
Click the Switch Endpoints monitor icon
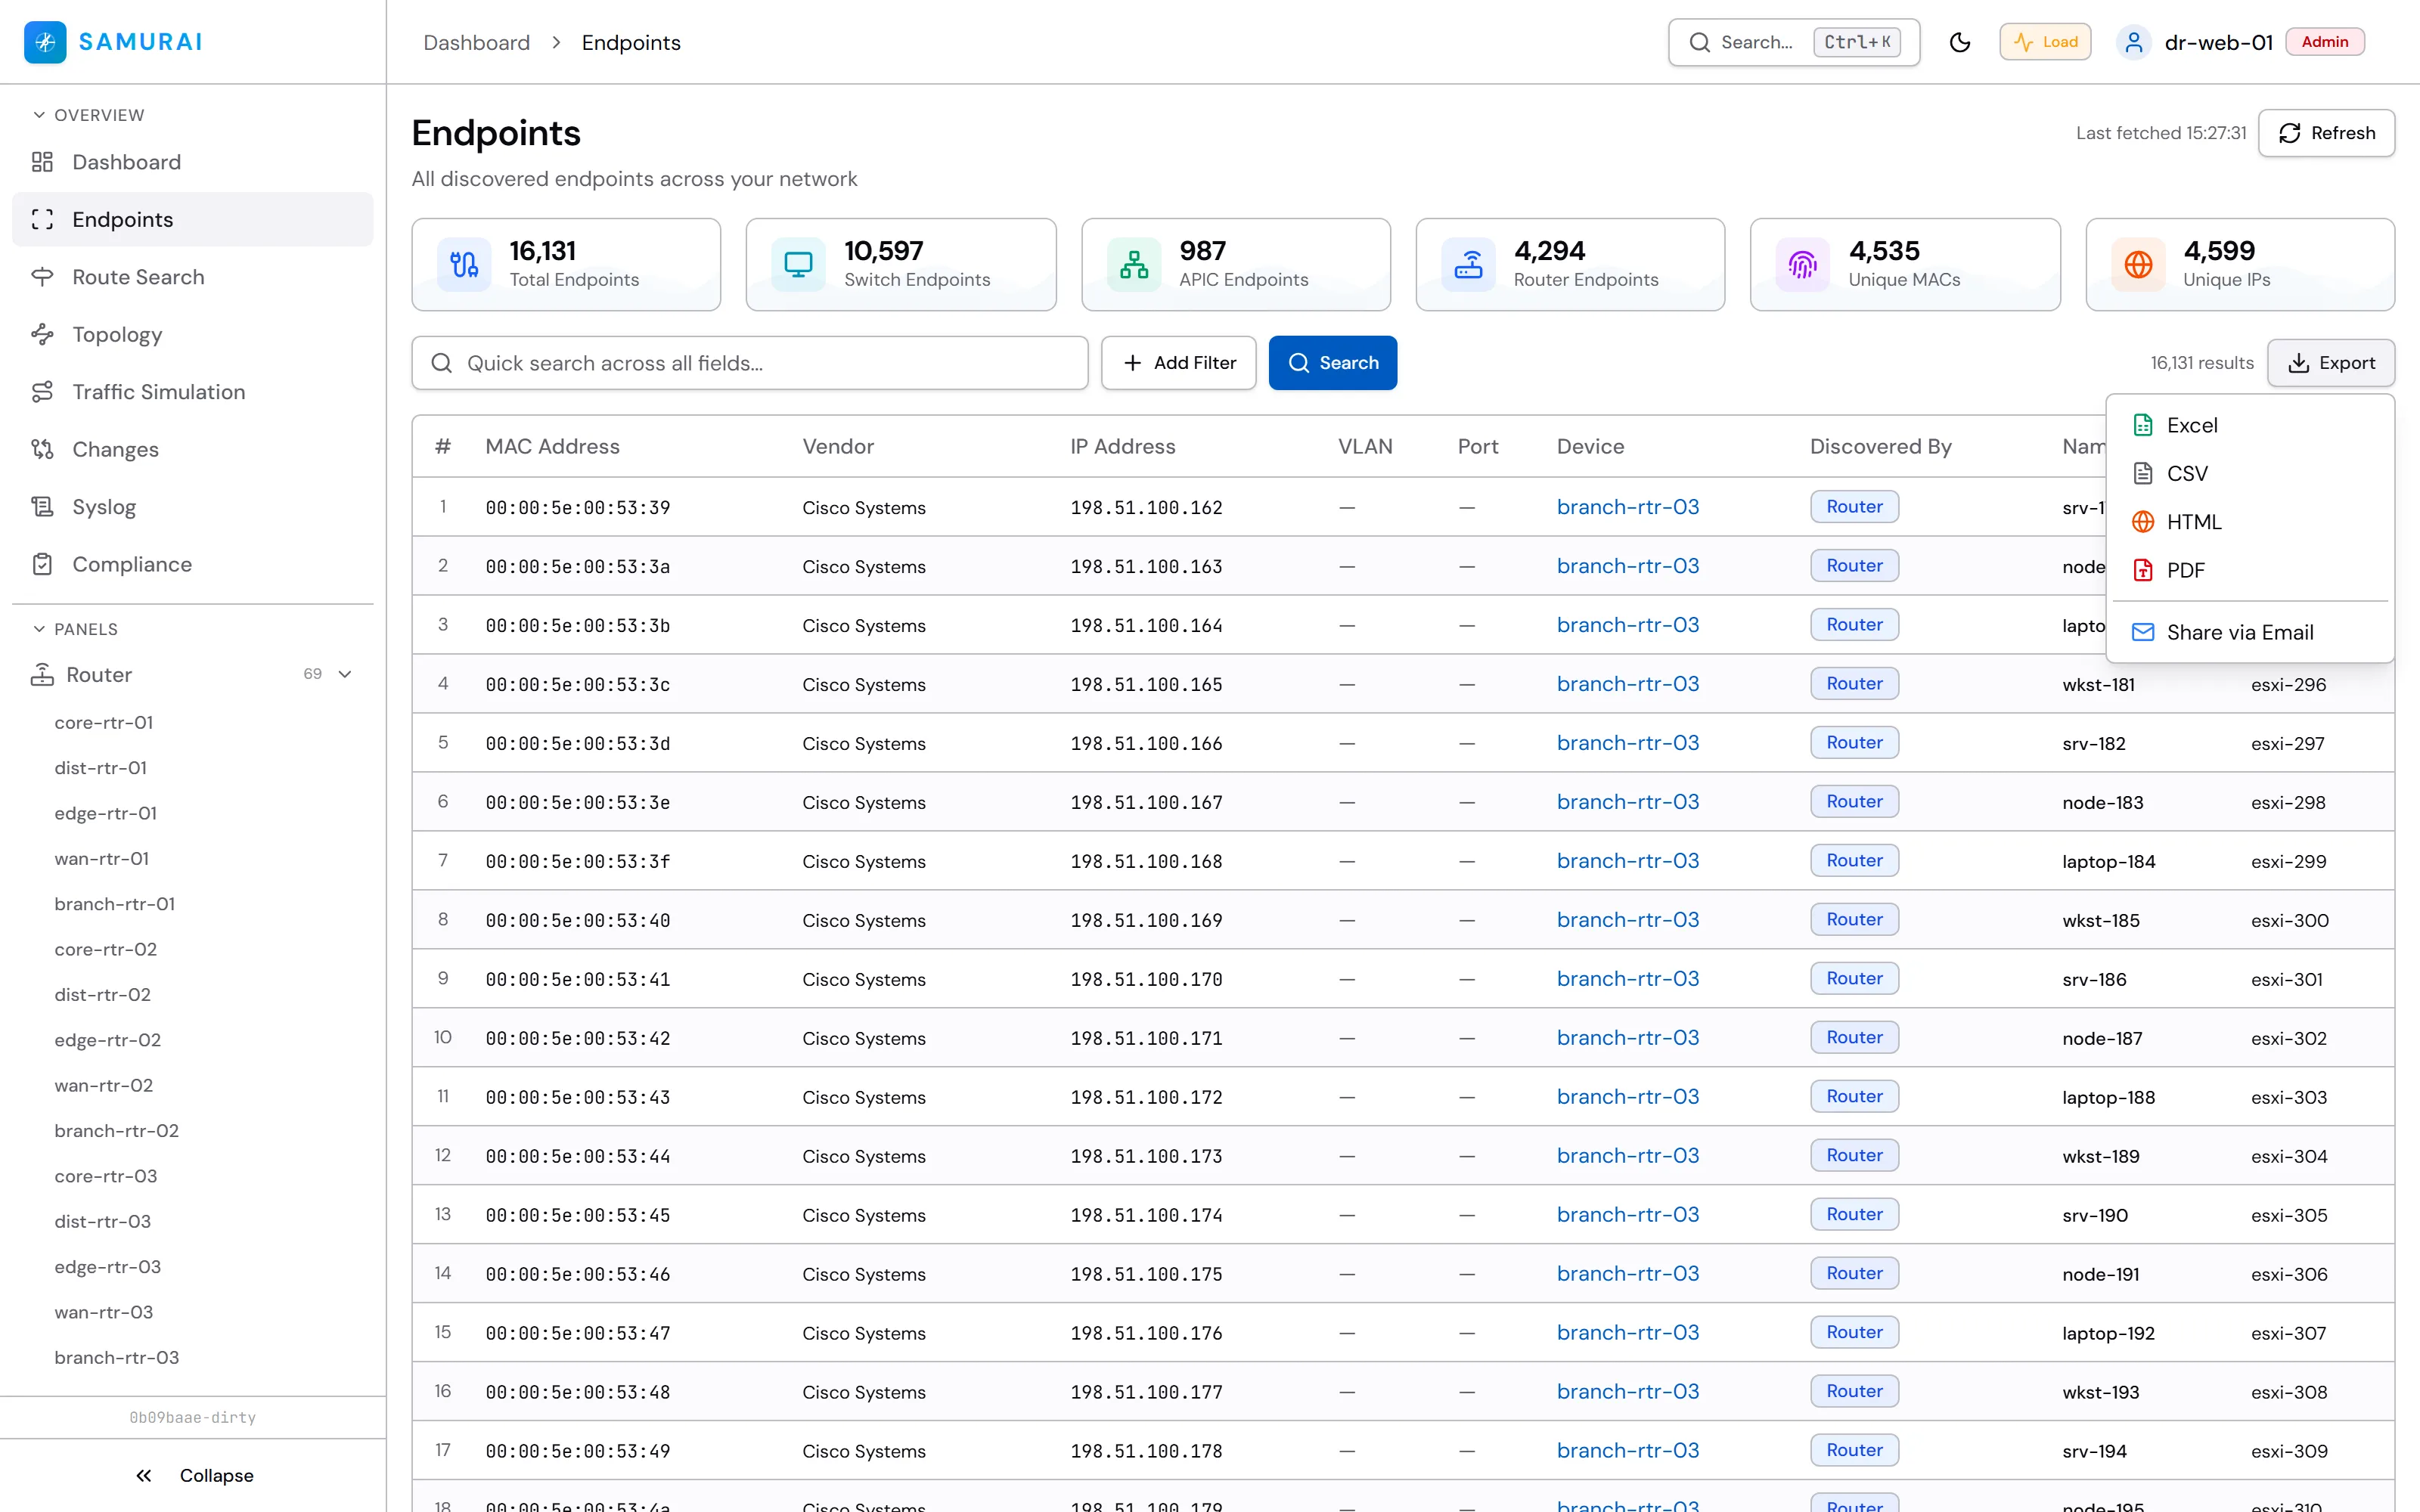[798, 265]
